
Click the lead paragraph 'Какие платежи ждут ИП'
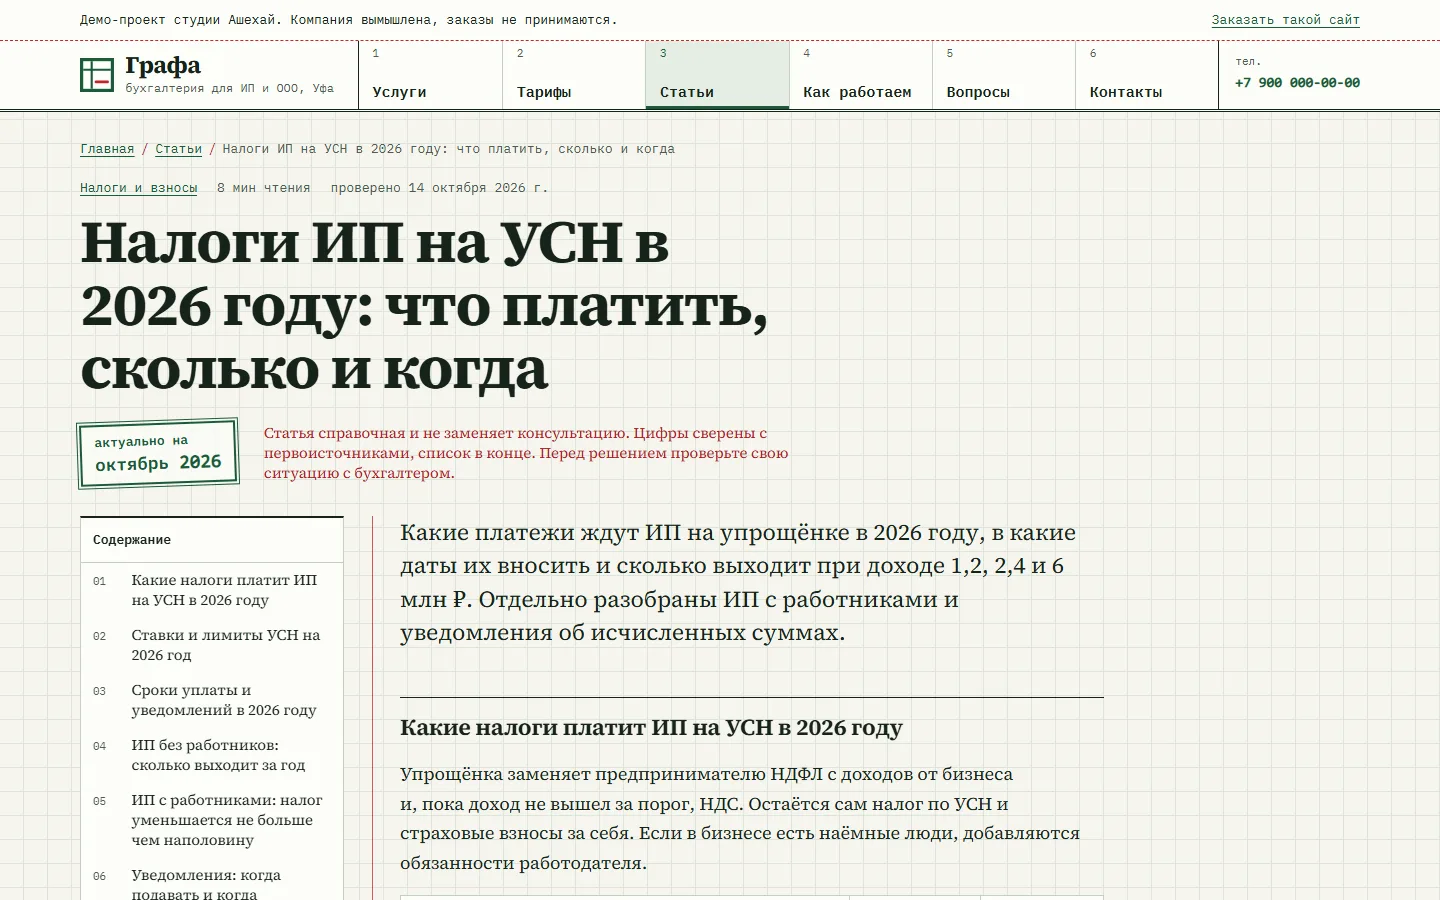[x=738, y=582]
